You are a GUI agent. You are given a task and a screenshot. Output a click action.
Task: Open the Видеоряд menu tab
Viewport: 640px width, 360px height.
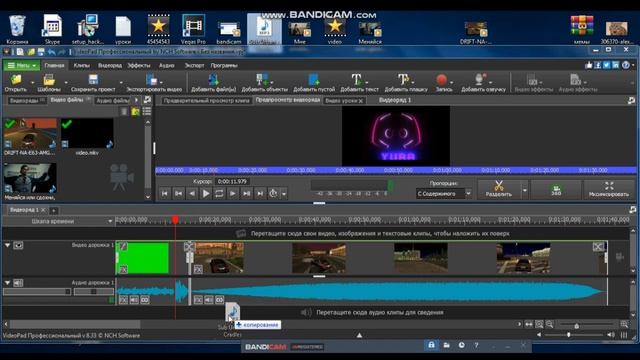click(109, 65)
